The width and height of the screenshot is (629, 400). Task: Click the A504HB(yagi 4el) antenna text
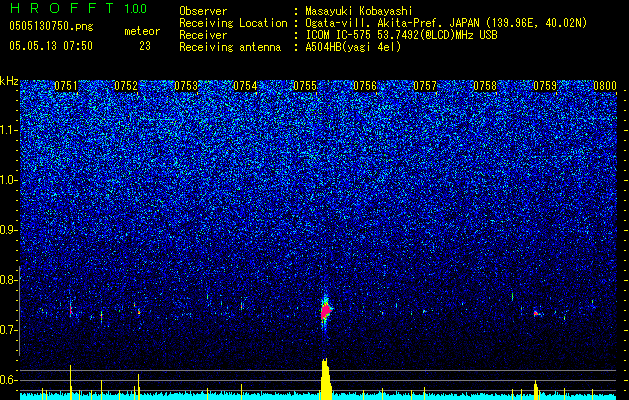(x=353, y=47)
